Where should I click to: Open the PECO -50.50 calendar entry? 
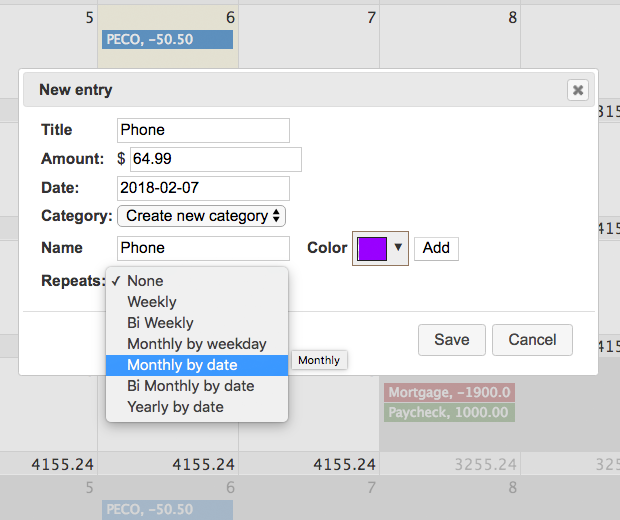pyautogui.click(x=167, y=40)
